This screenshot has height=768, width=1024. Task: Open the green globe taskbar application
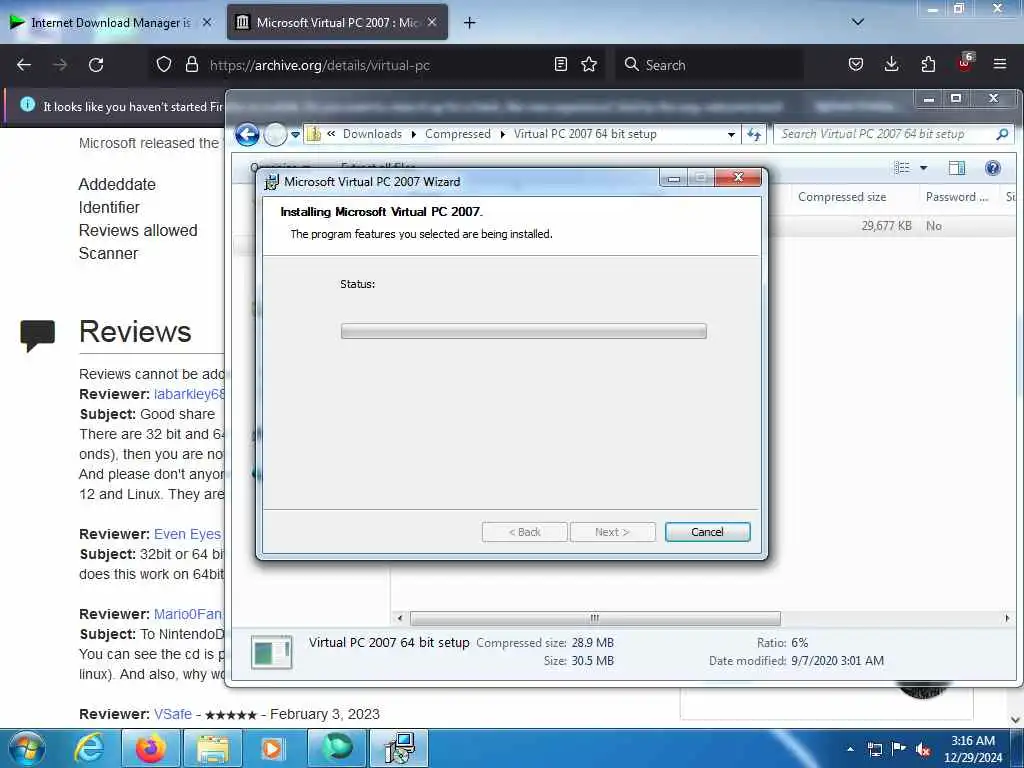coord(338,748)
